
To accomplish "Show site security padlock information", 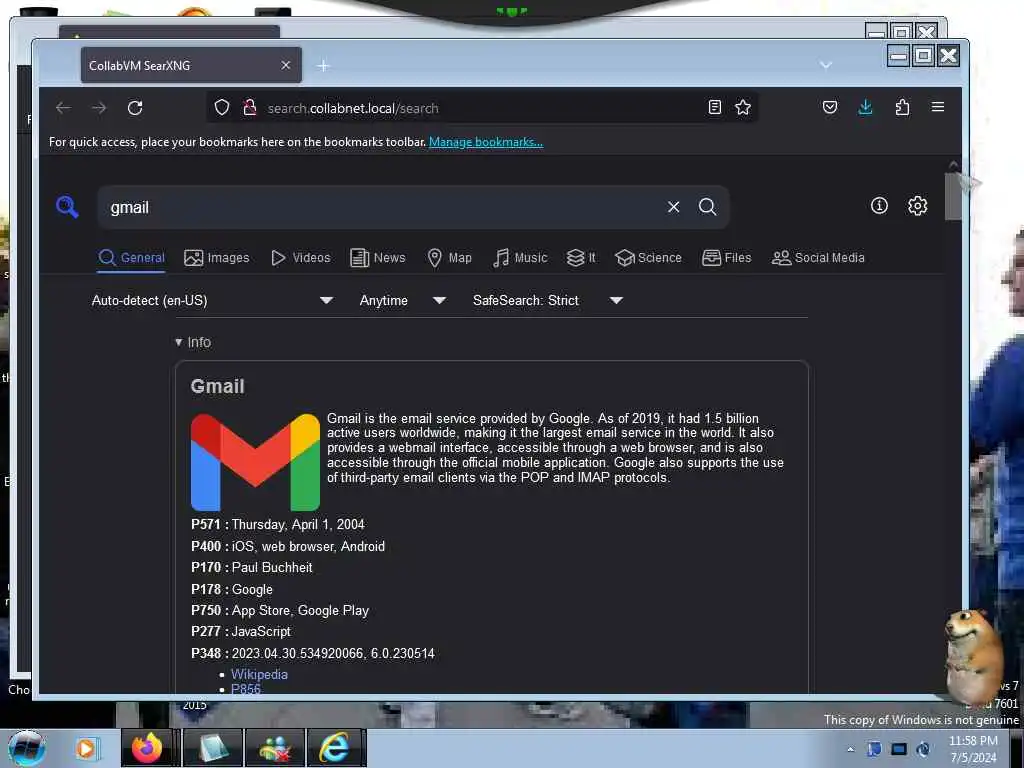I will (x=249, y=107).
